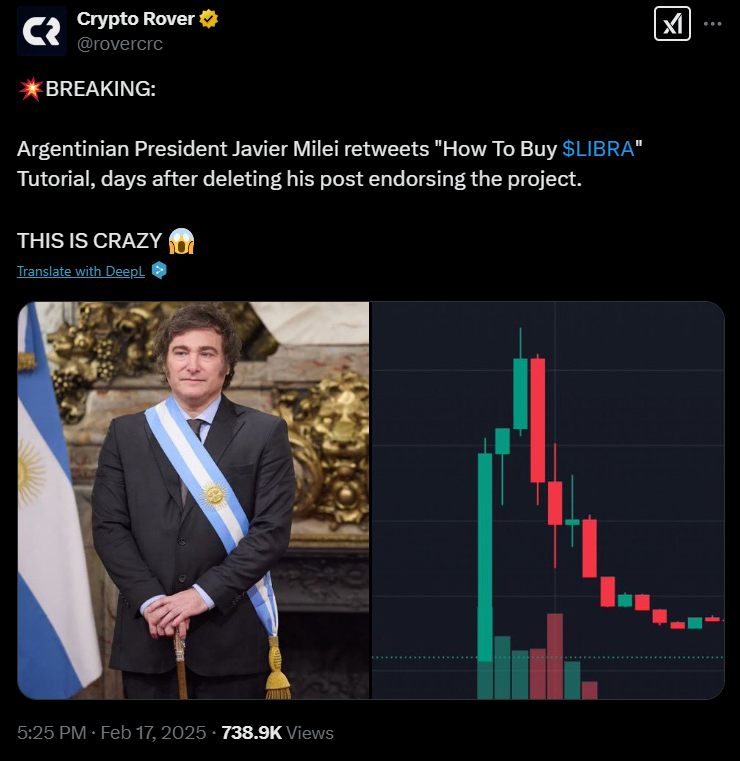Open the $LIBRA cashtag link
Viewport: 740px width, 761px height.
click(x=598, y=149)
